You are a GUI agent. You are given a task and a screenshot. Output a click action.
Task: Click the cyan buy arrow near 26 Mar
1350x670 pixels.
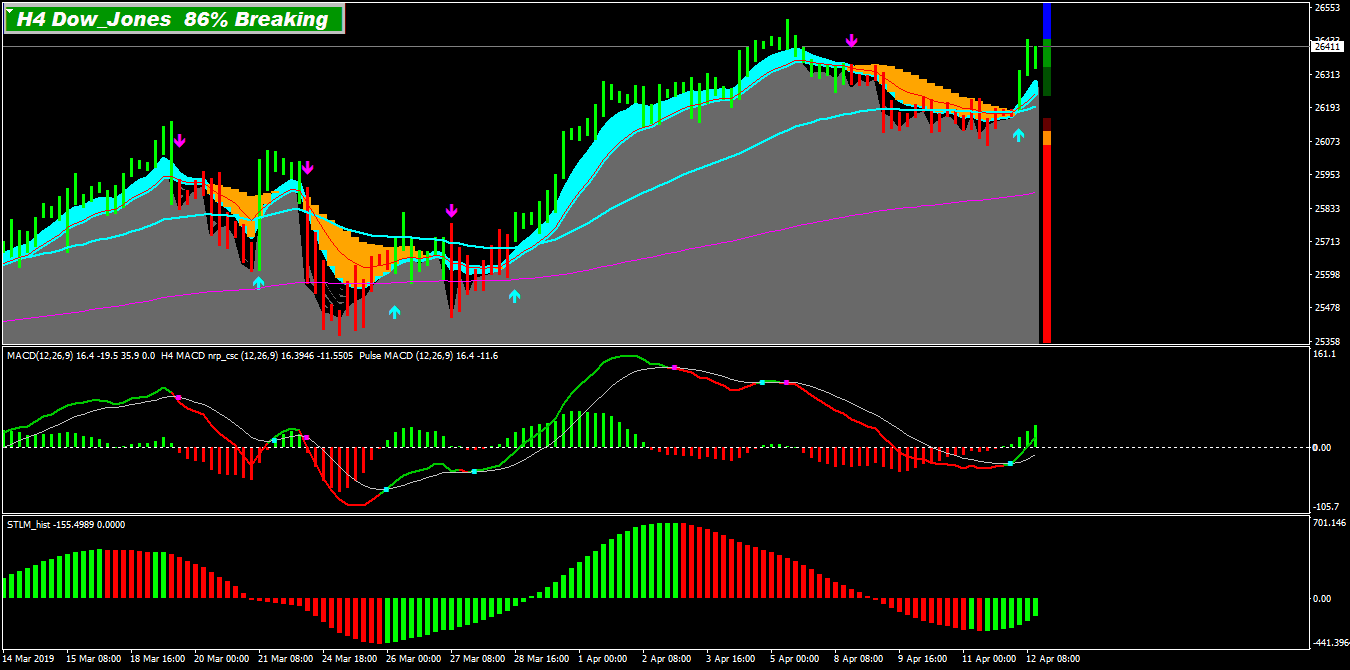394,312
